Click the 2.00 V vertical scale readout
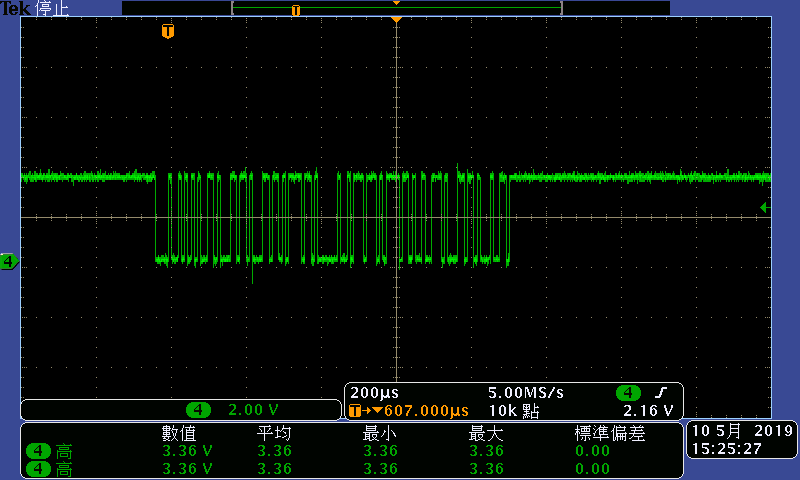800x480 pixels. click(x=253, y=410)
